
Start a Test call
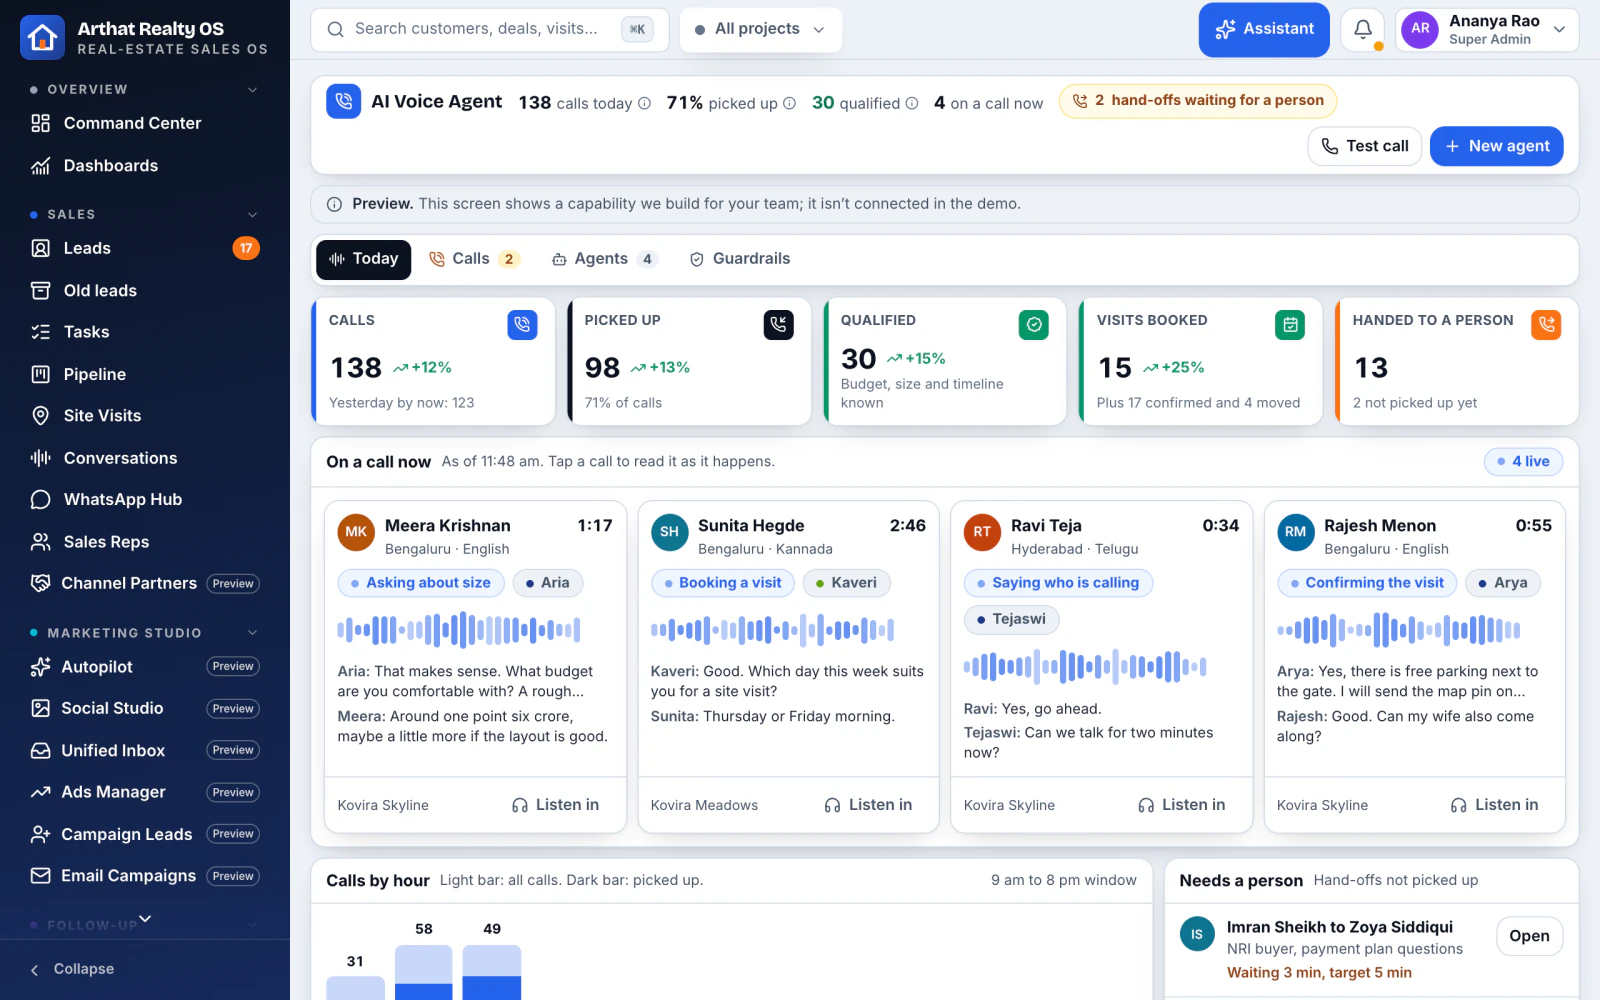(1365, 146)
